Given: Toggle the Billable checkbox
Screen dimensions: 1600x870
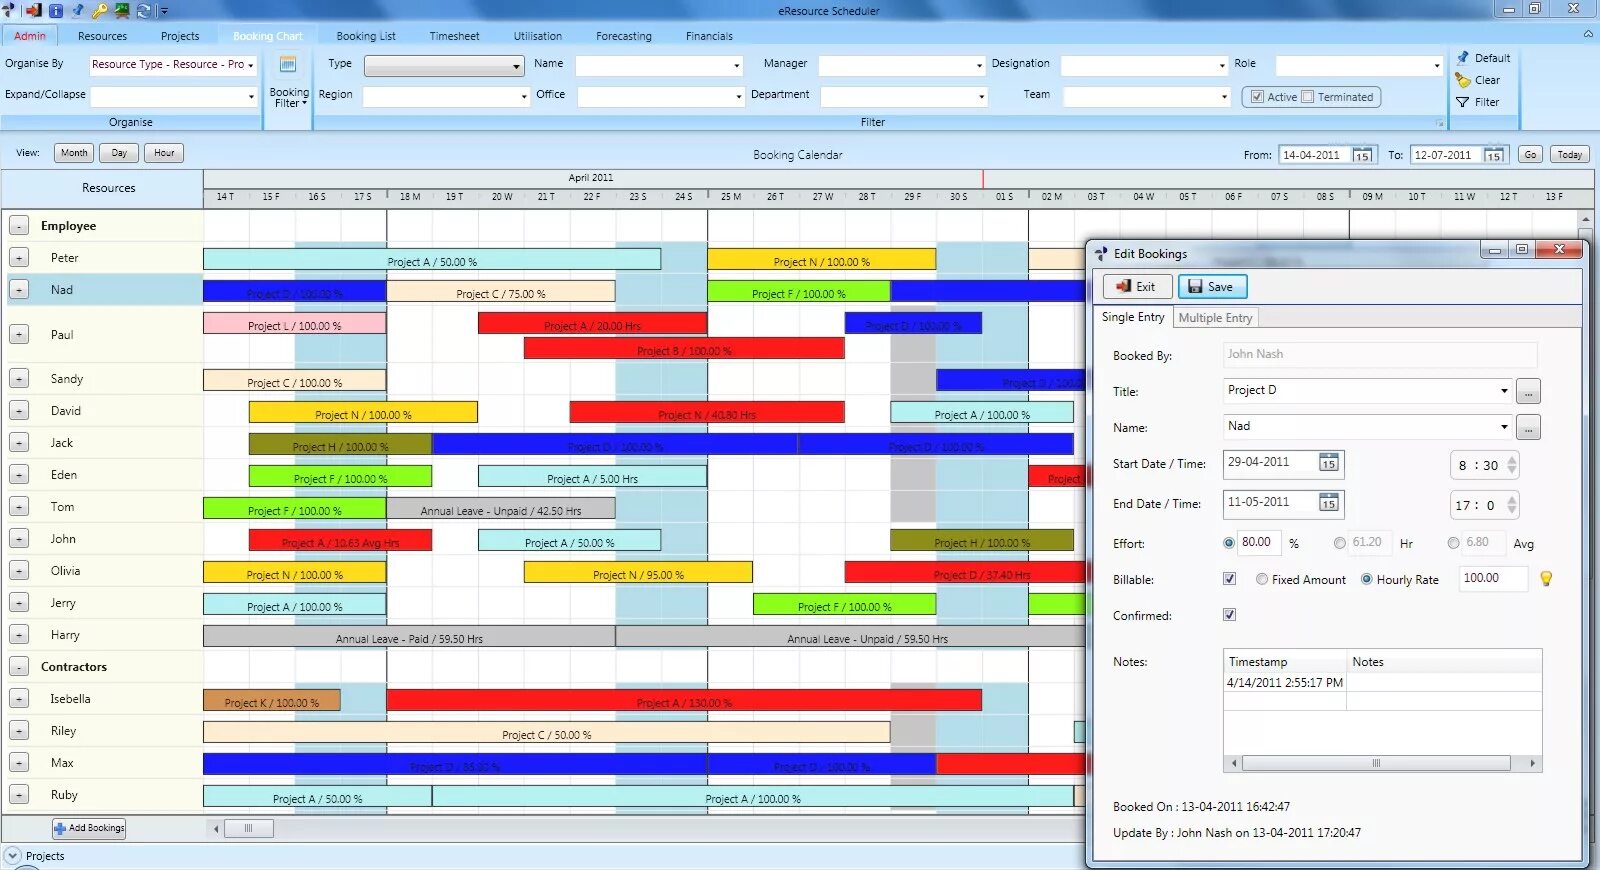Looking at the screenshot, I should [x=1229, y=579].
